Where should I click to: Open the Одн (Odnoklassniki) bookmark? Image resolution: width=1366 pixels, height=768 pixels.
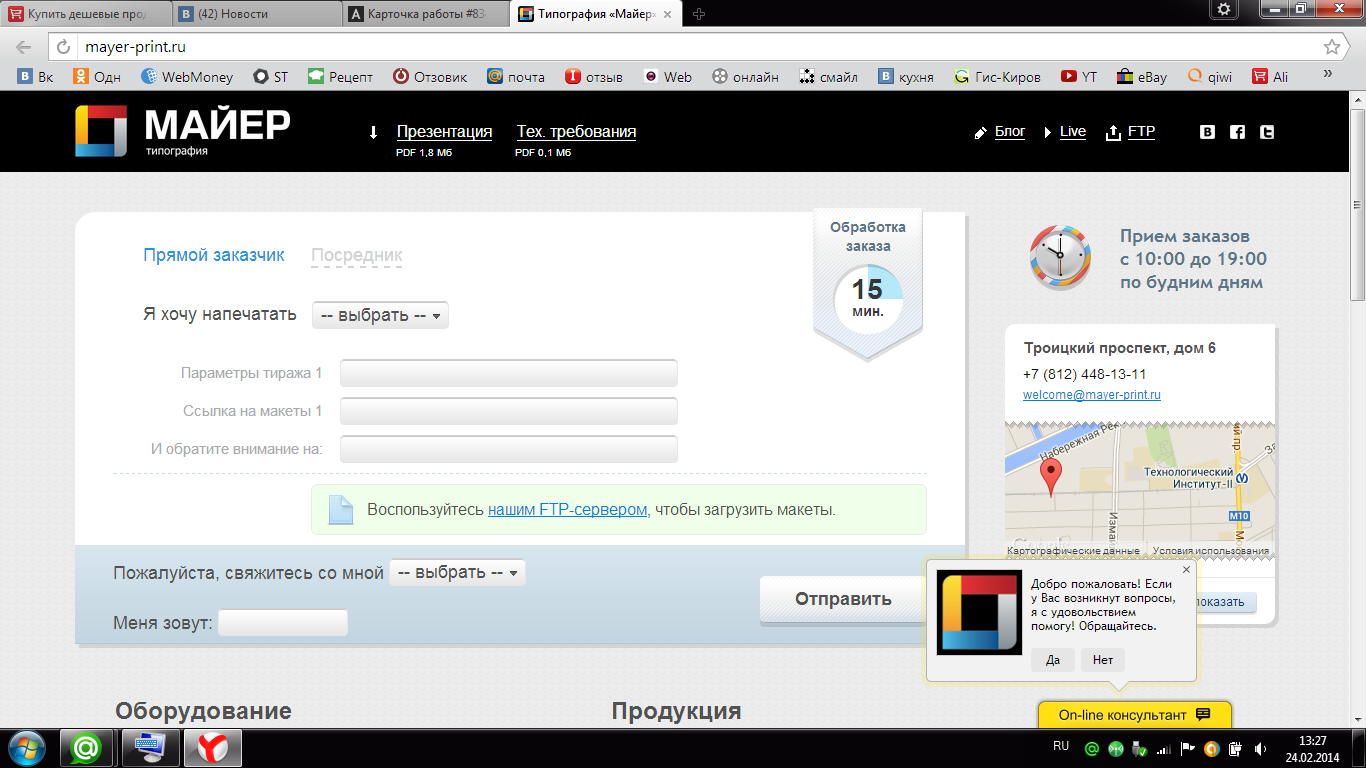[97, 76]
